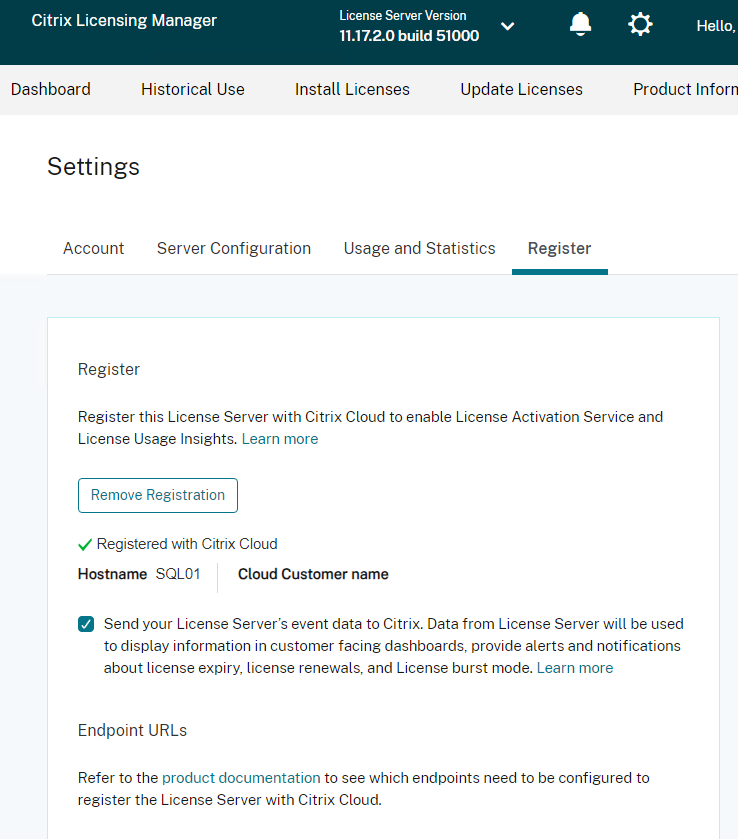
Task: Click the Remove Registration button
Action: tap(158, 495)
